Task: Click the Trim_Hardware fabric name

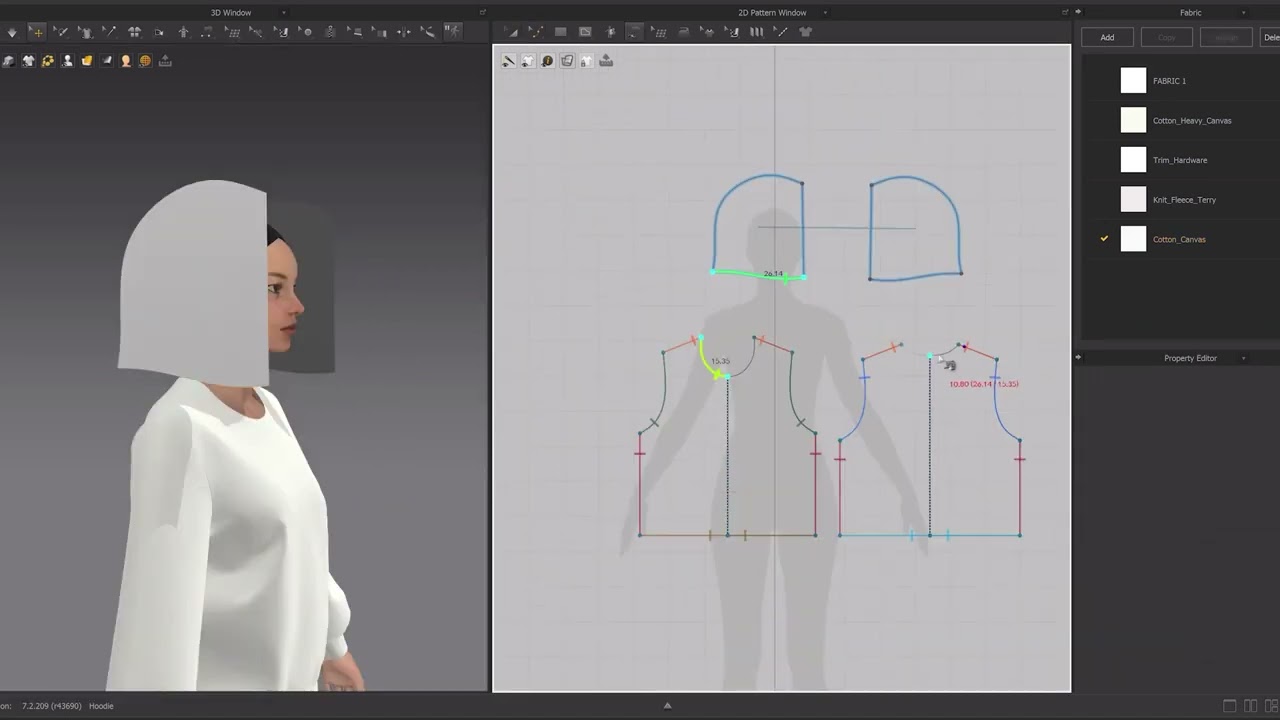Action: click(x=1180, y=160)
